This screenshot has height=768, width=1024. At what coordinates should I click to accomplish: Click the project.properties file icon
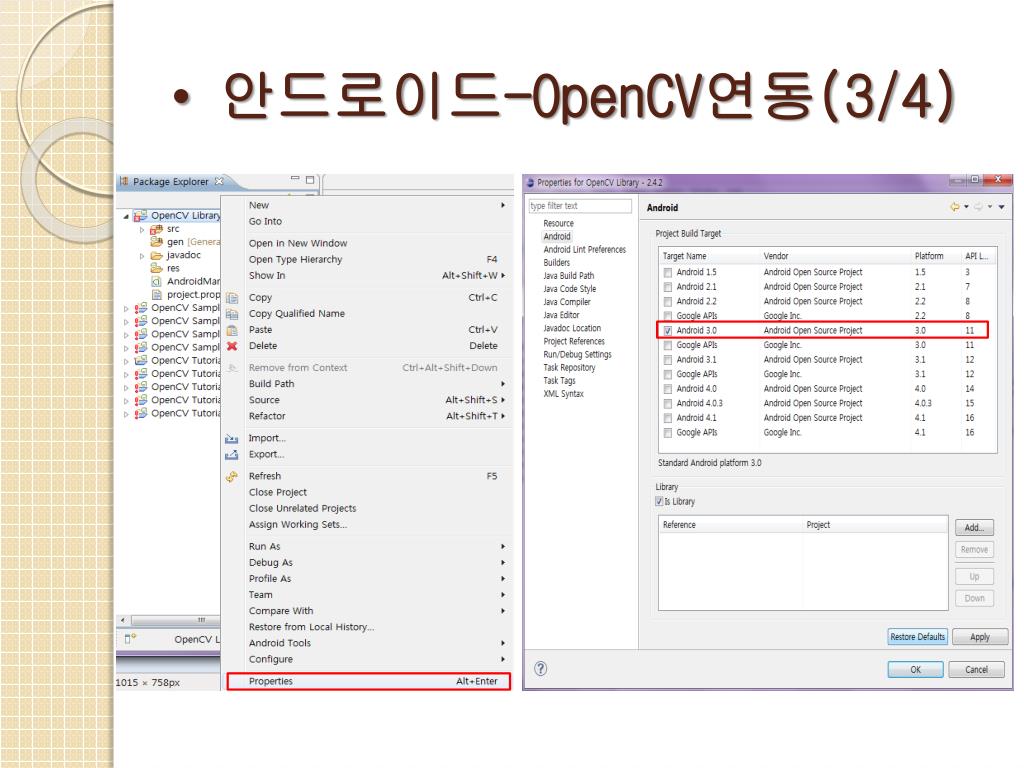156,295
